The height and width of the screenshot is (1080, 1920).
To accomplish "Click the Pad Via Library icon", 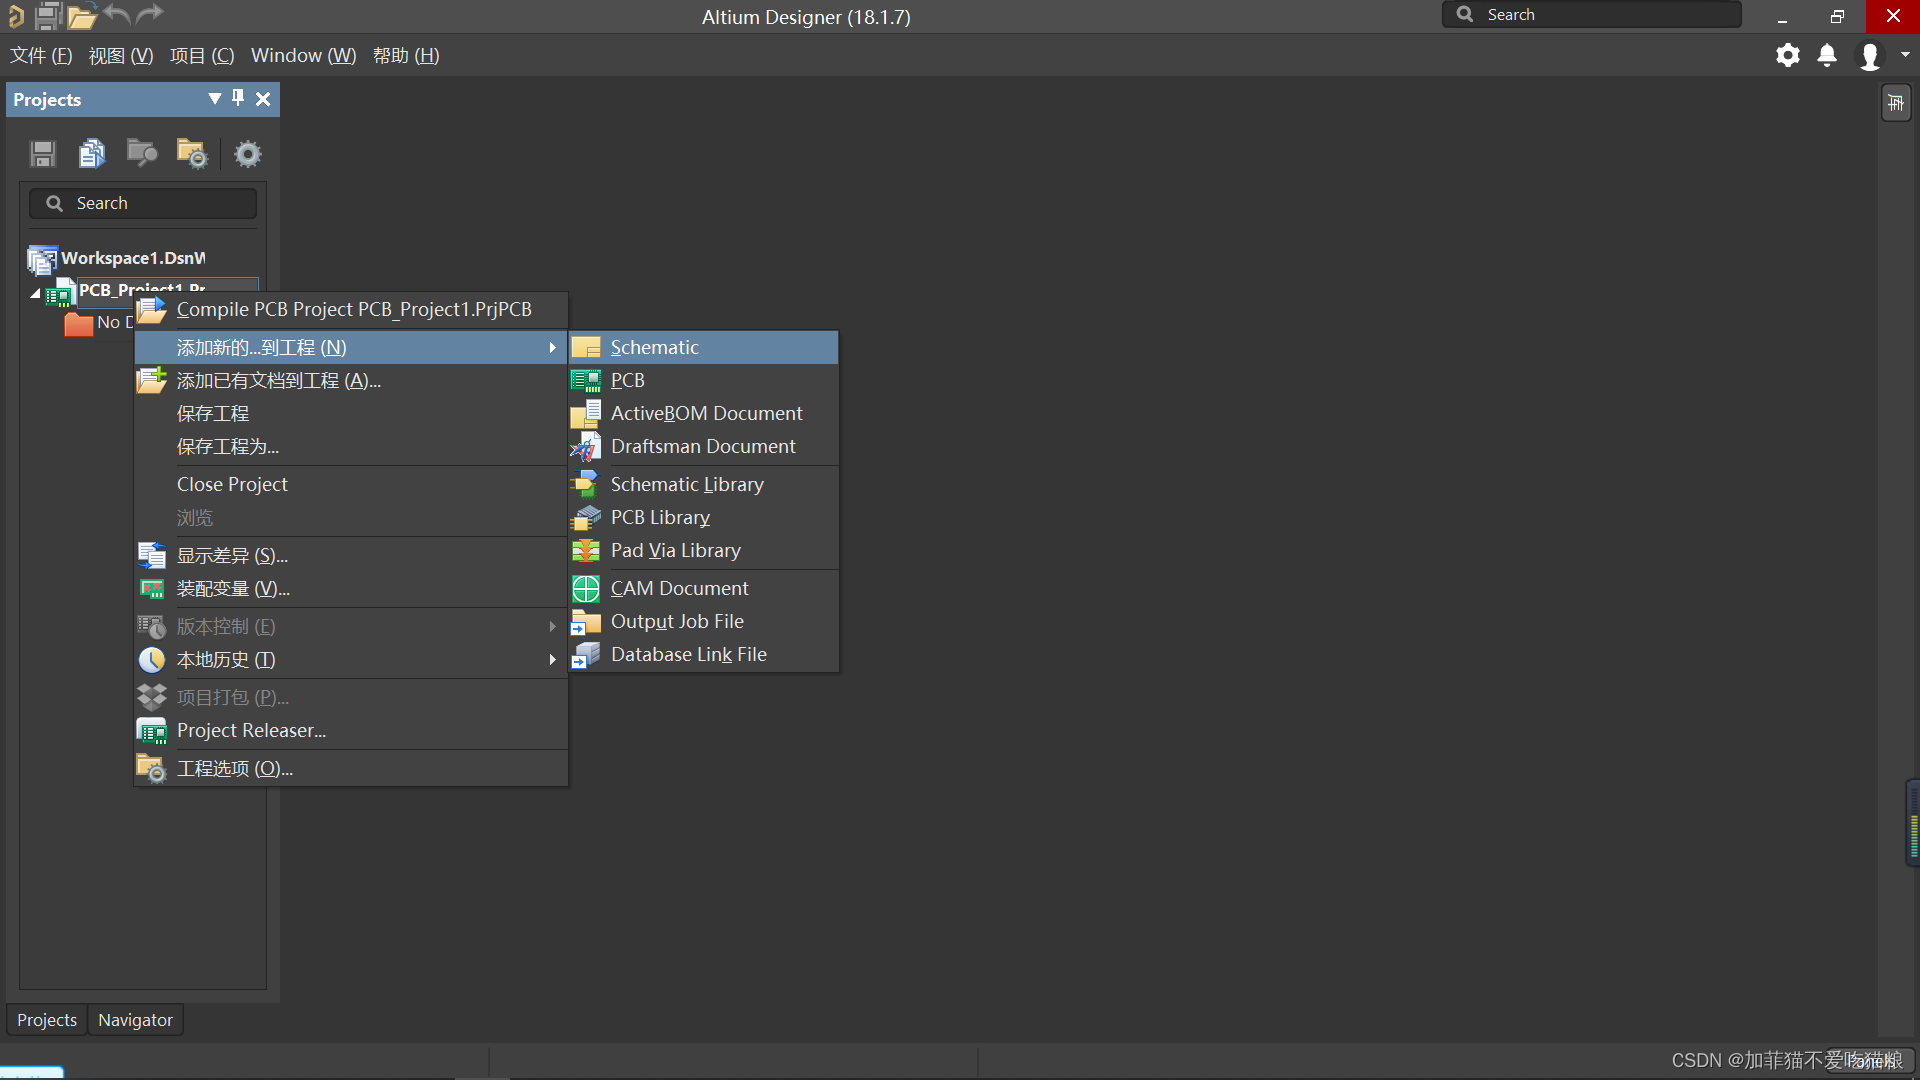I will 587,550.
